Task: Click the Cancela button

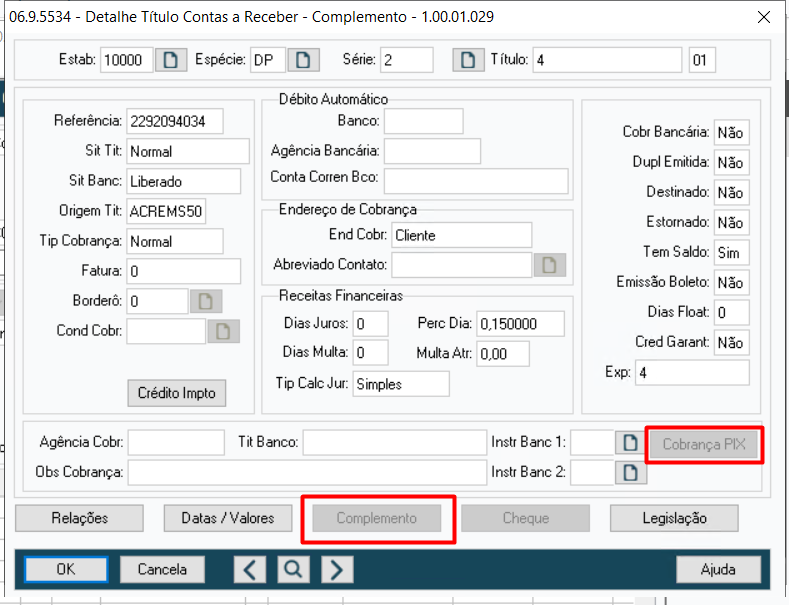Action: pyautogui.click(x=163, y=569)
